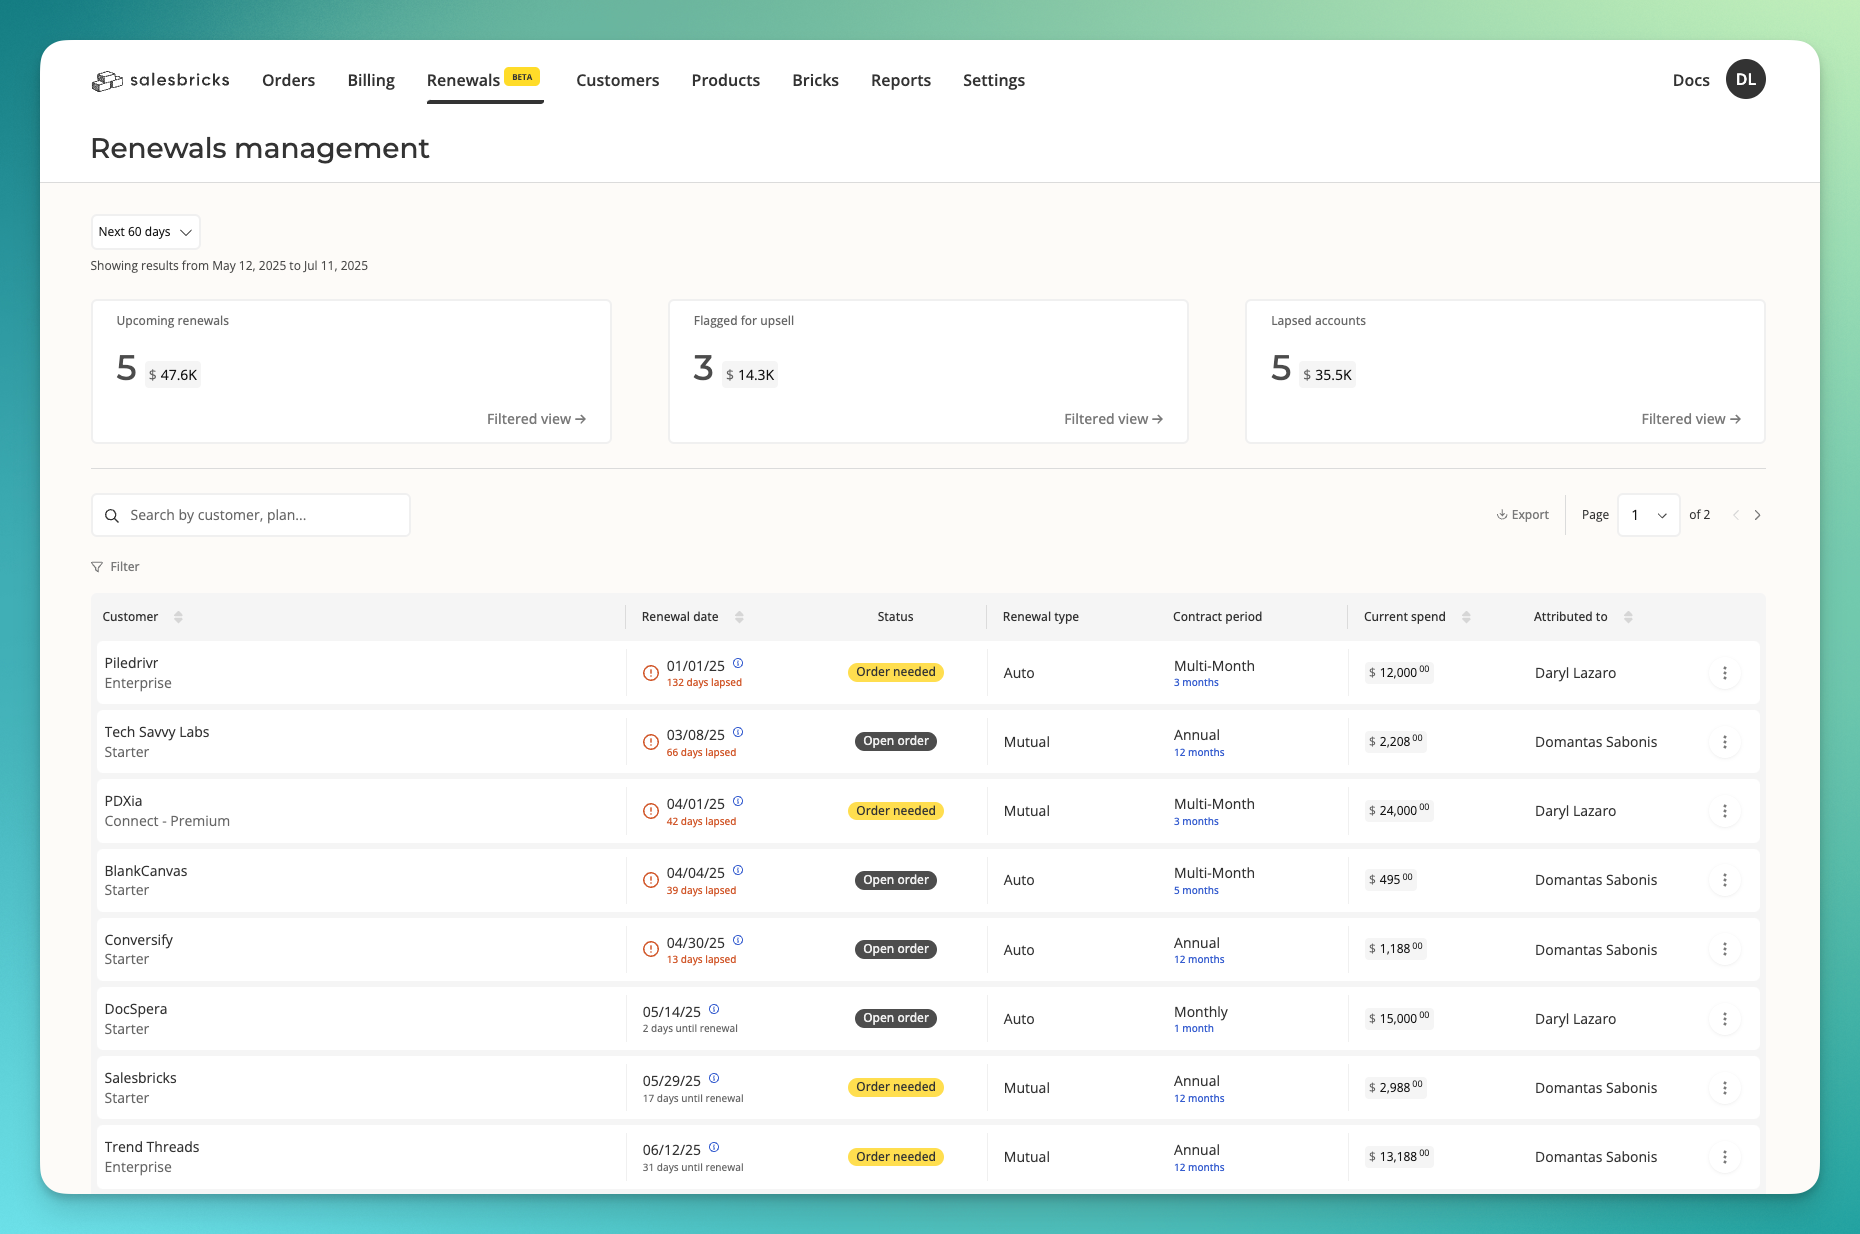Click info icon next to 03/08/25
Screen dimensions: 1860x1234
pyautogui.click(x=738, y=732)
